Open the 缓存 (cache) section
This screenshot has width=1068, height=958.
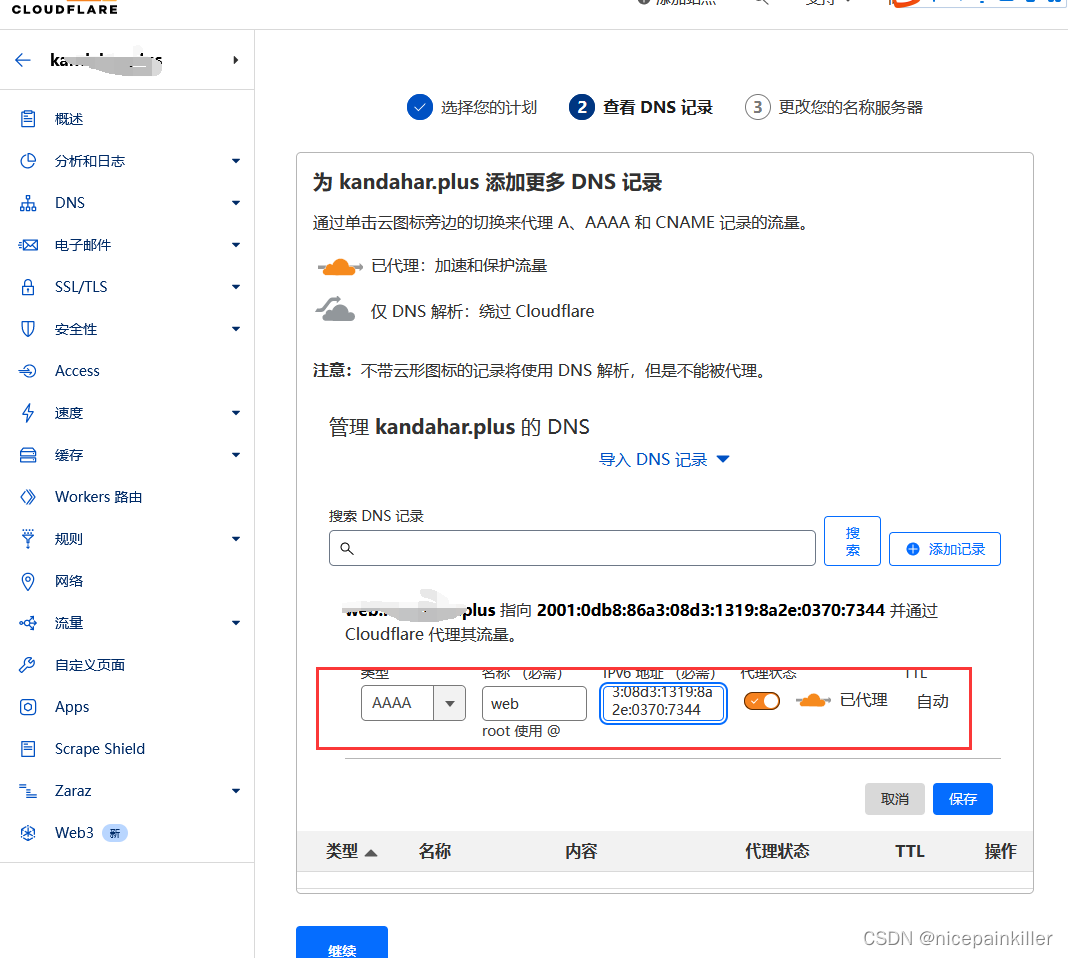click(74, 454)
